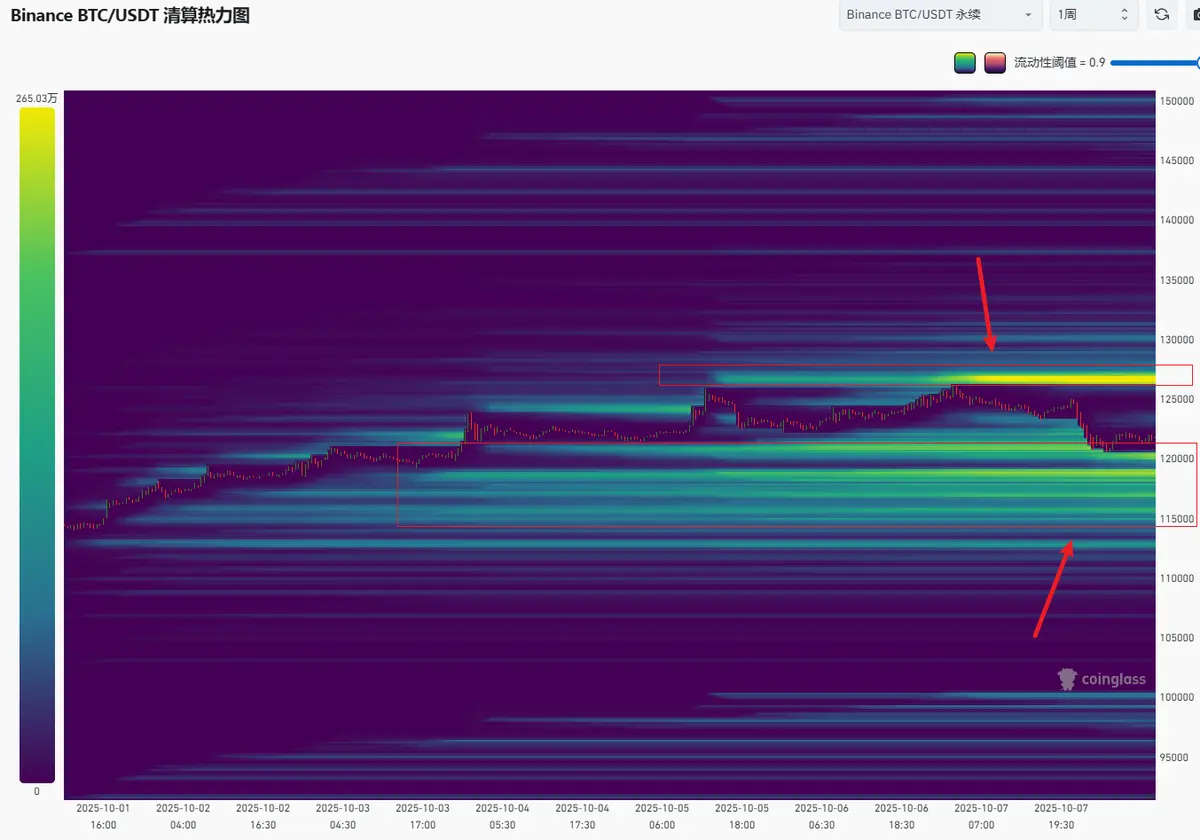Click the 2025-10-03 17:00 time label
The width and height of the screenshot is (1200, 840).
pos(422,816)
